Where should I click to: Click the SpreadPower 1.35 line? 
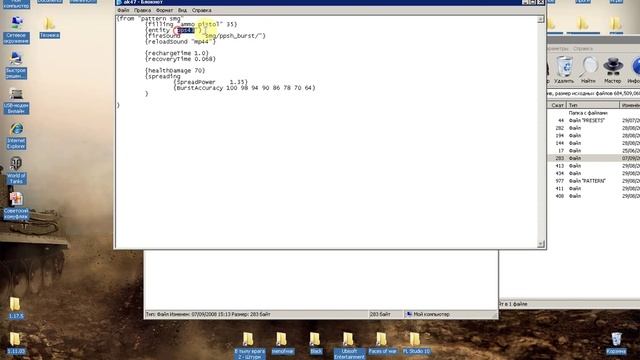pyautogui.click(x=211, y=82)
